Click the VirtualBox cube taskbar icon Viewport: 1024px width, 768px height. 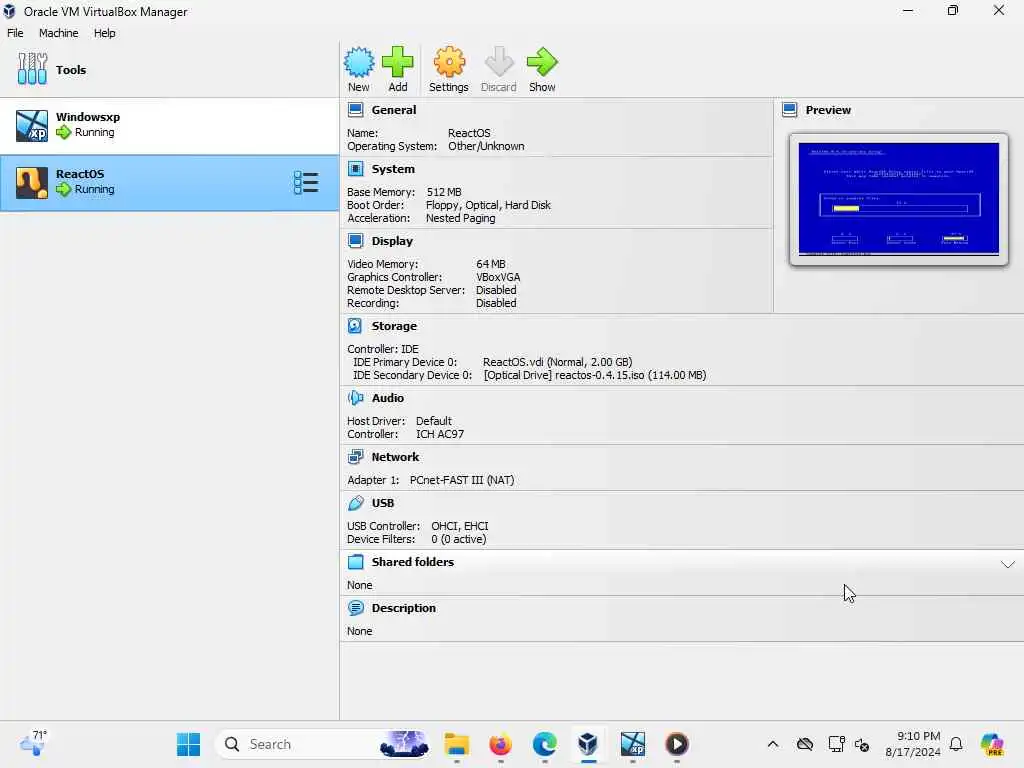588,744
